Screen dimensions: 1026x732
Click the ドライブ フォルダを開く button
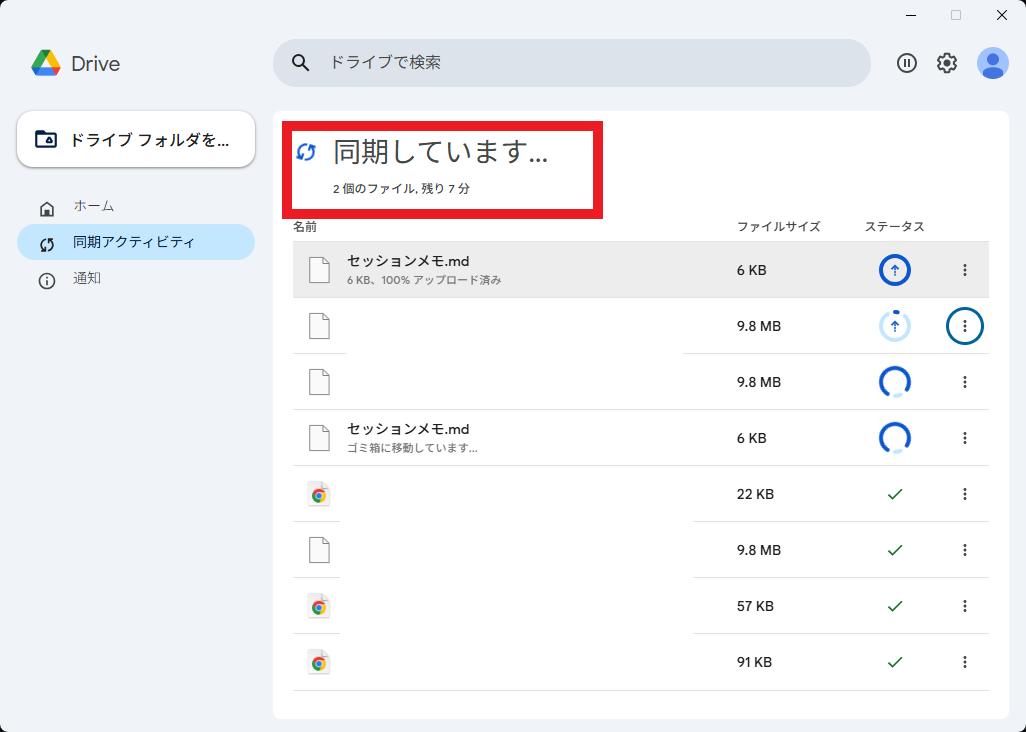135,139
